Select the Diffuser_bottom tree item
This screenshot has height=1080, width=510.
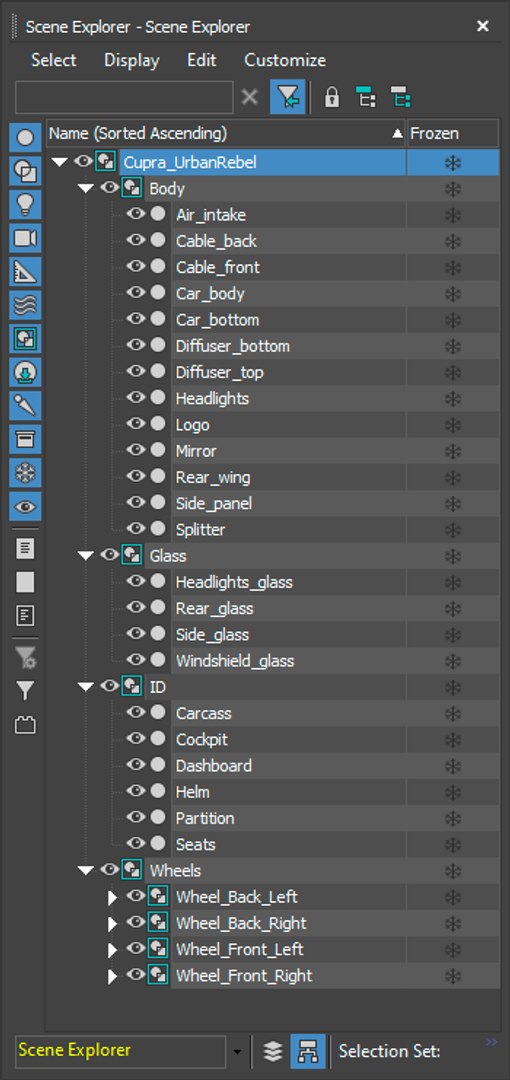[x=232, y=346]
